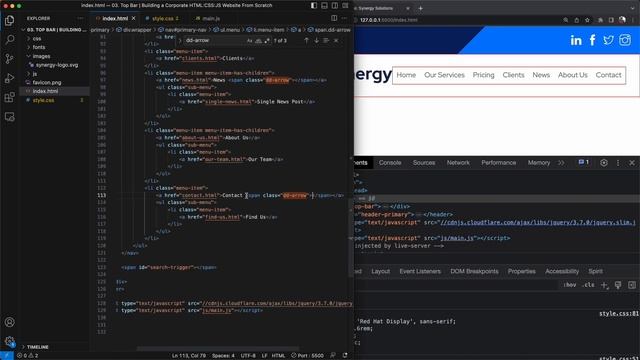Open Run and Debug view
Screen dimensions: 640x360
[x=9, y=78]
